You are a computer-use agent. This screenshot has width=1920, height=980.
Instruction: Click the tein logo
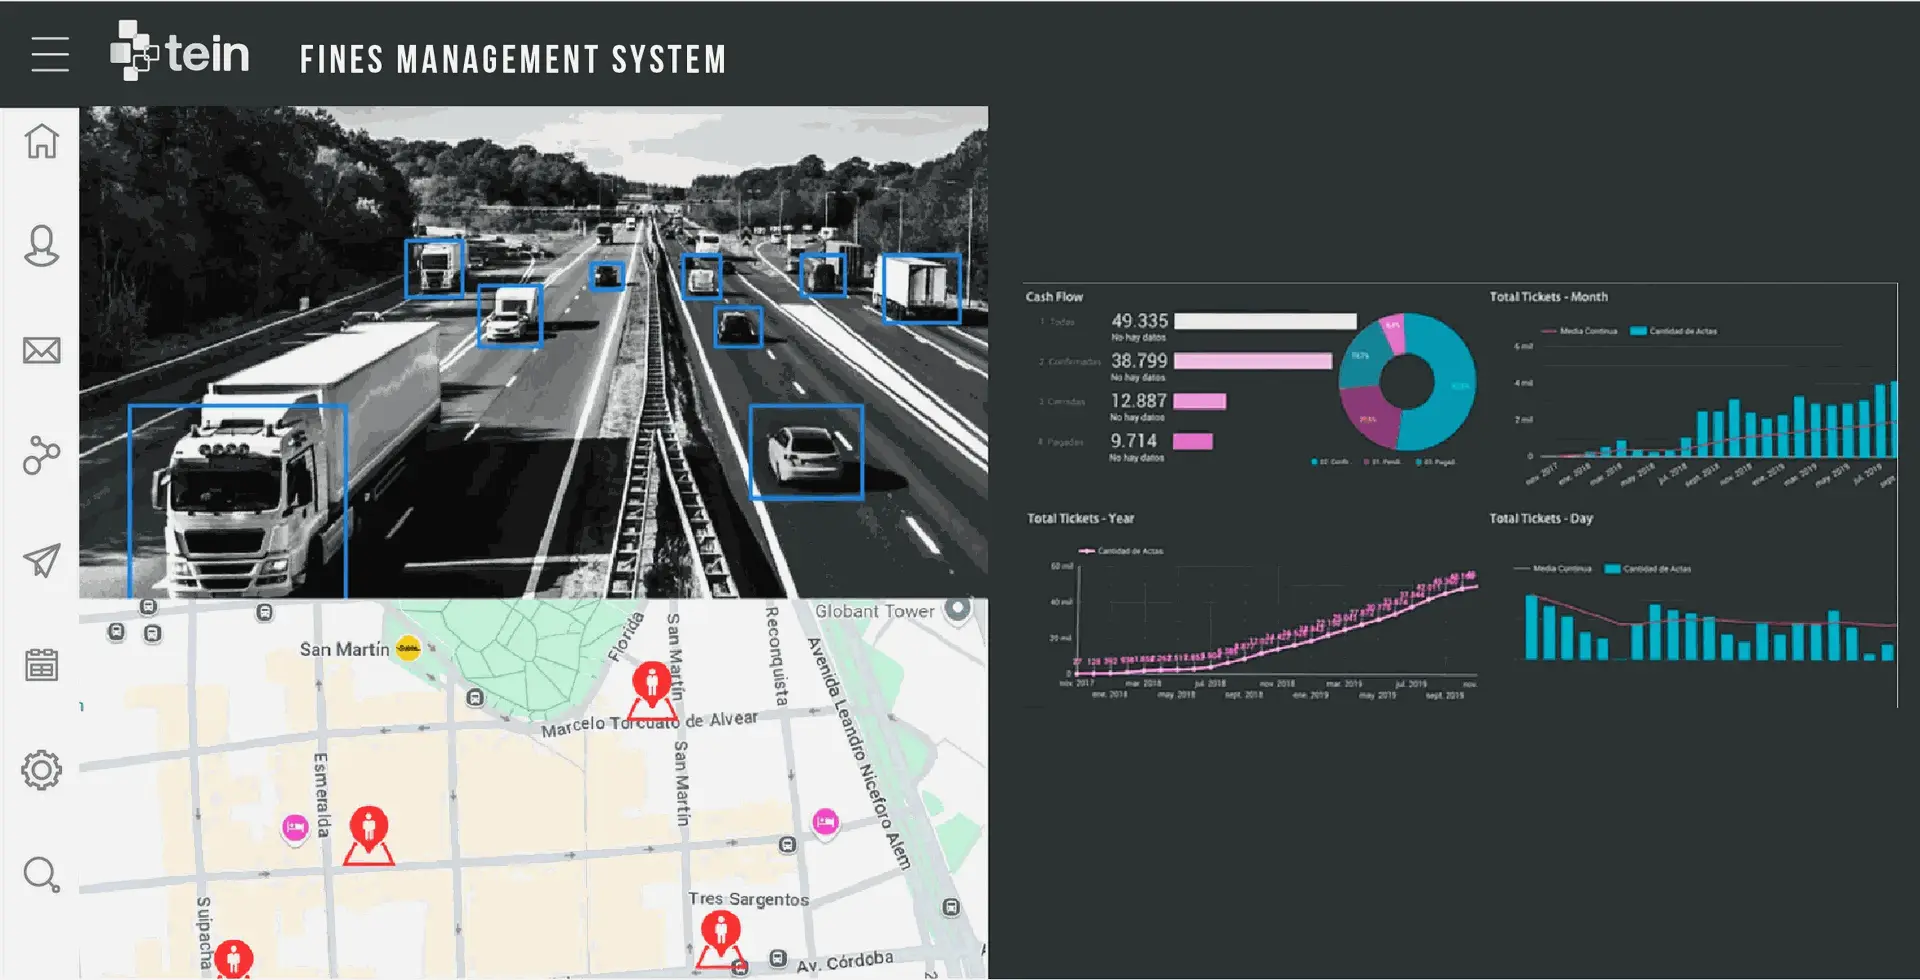pyautogui.click(x=180, y=52)
